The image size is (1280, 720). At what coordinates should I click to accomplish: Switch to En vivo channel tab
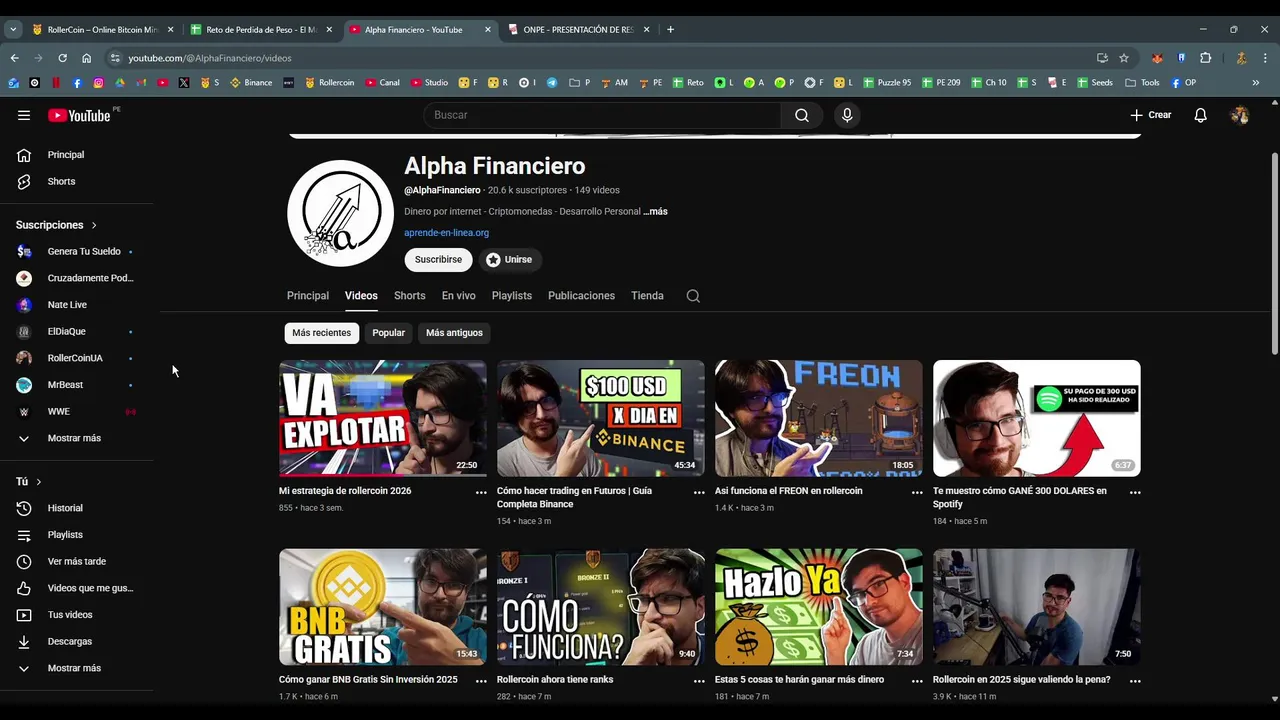click(x=459, y=296)
